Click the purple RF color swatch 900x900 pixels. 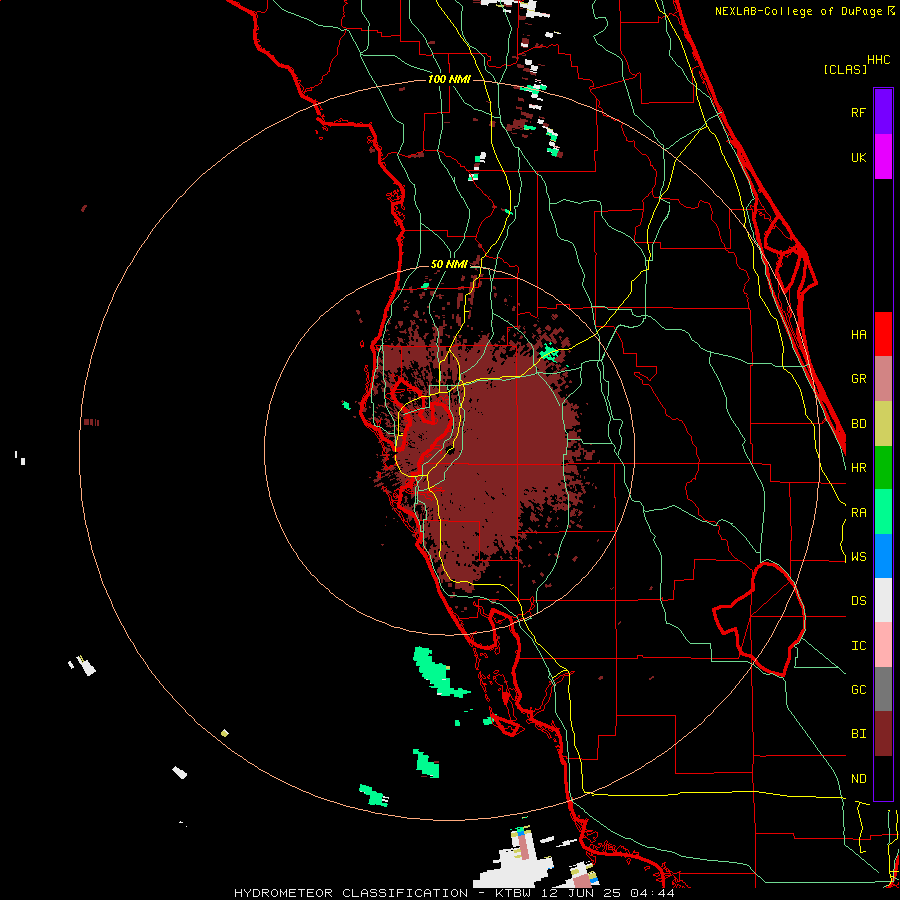point(883,112)
